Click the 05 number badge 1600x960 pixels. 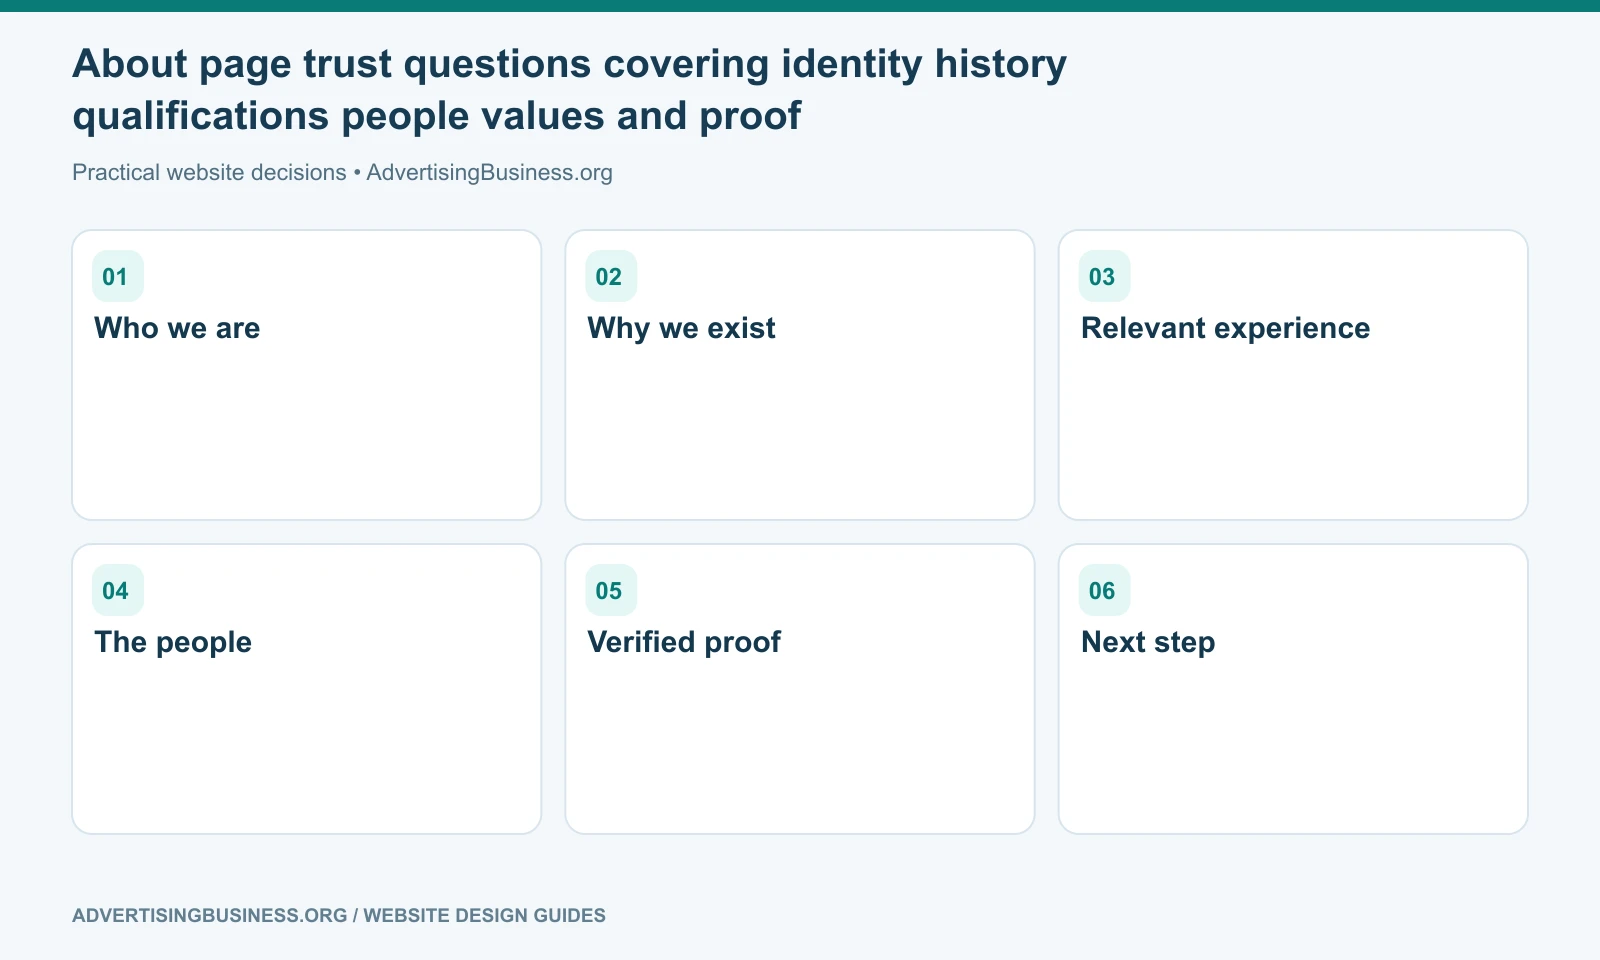point(611,590)
